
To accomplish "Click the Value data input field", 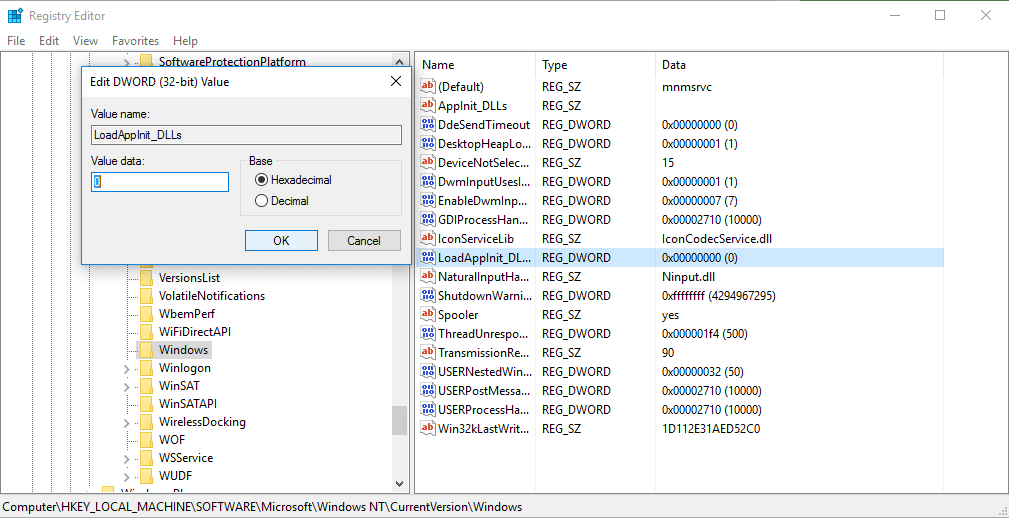I will pos(160,181).
